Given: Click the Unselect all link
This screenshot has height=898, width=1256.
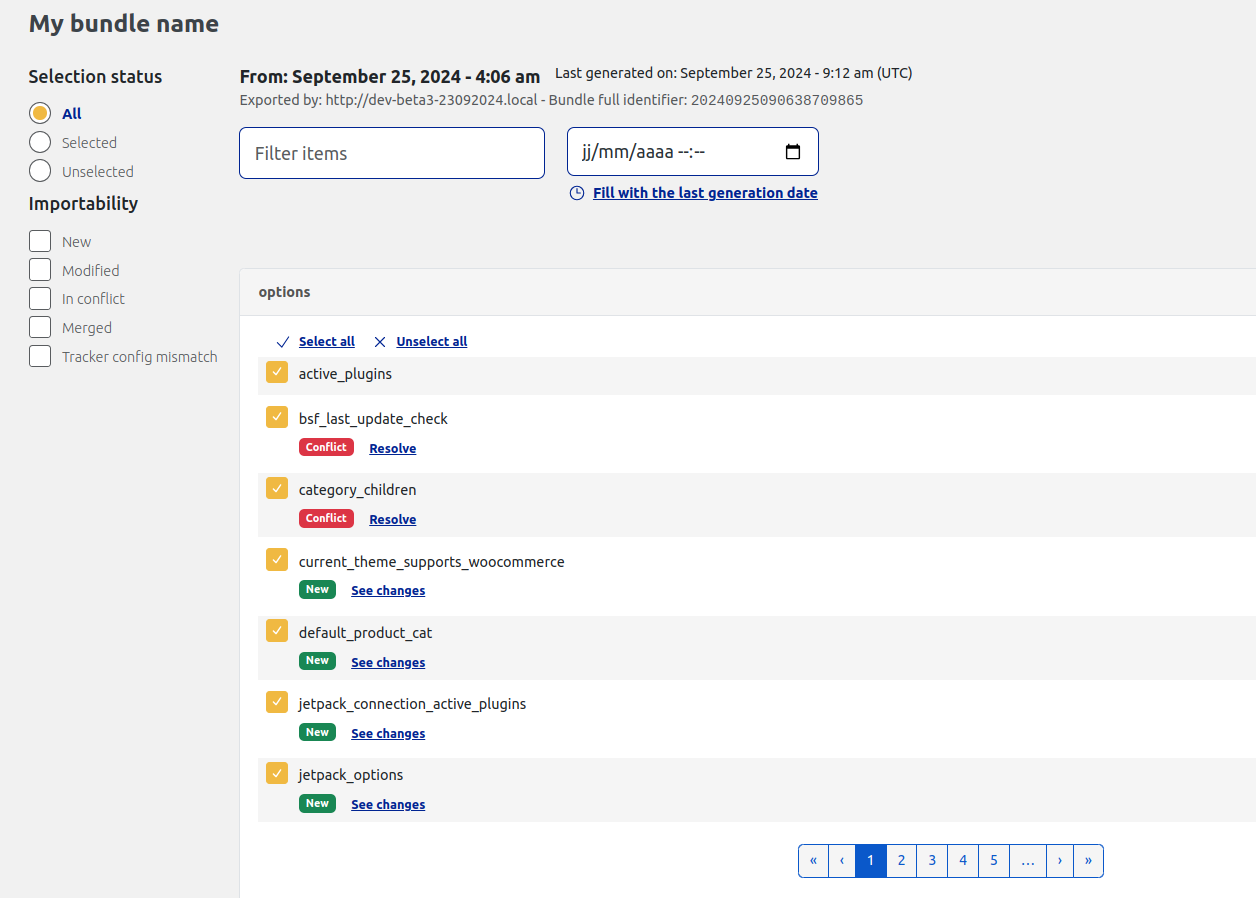Looking at the screenshot, I should coord(432,342).
